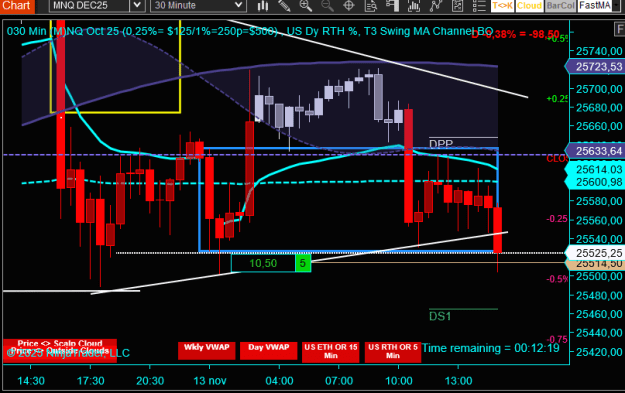
Task: Toggle the FastMA toolbar button
Action: click(595, 6)
